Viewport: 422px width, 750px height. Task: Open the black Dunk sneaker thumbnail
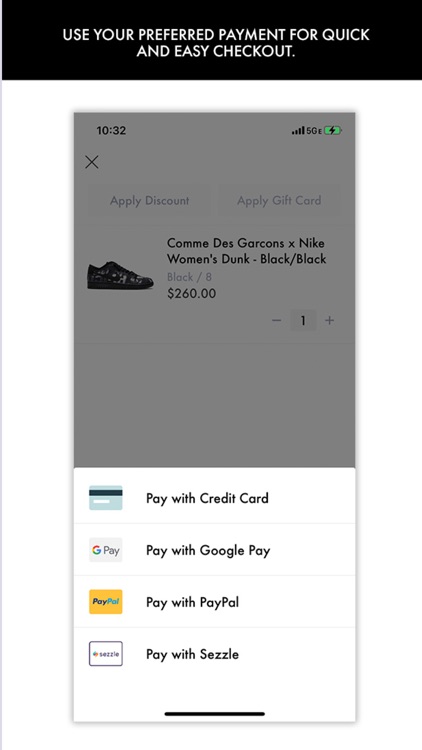click(120, 275)
